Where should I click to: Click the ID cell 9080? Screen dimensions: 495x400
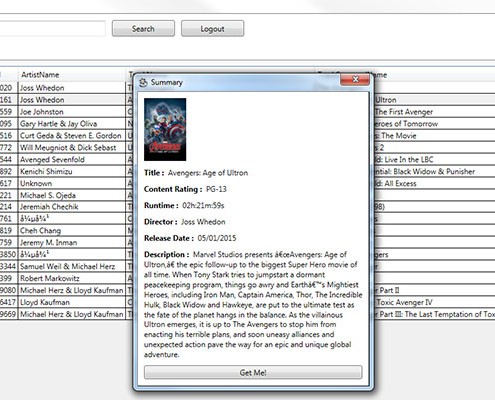(x=8, y=290)
